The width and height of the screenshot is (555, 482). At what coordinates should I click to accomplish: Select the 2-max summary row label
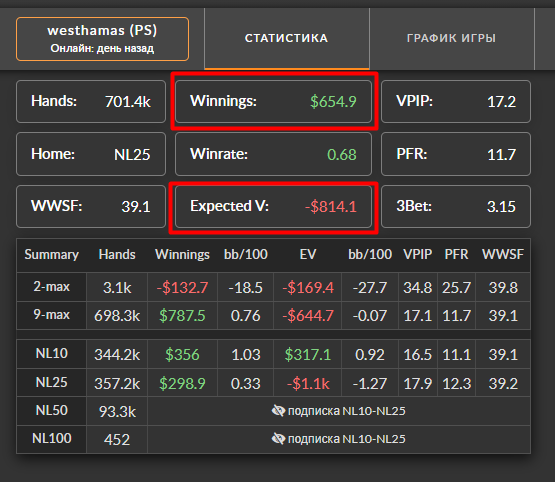(x=52, y=287)
